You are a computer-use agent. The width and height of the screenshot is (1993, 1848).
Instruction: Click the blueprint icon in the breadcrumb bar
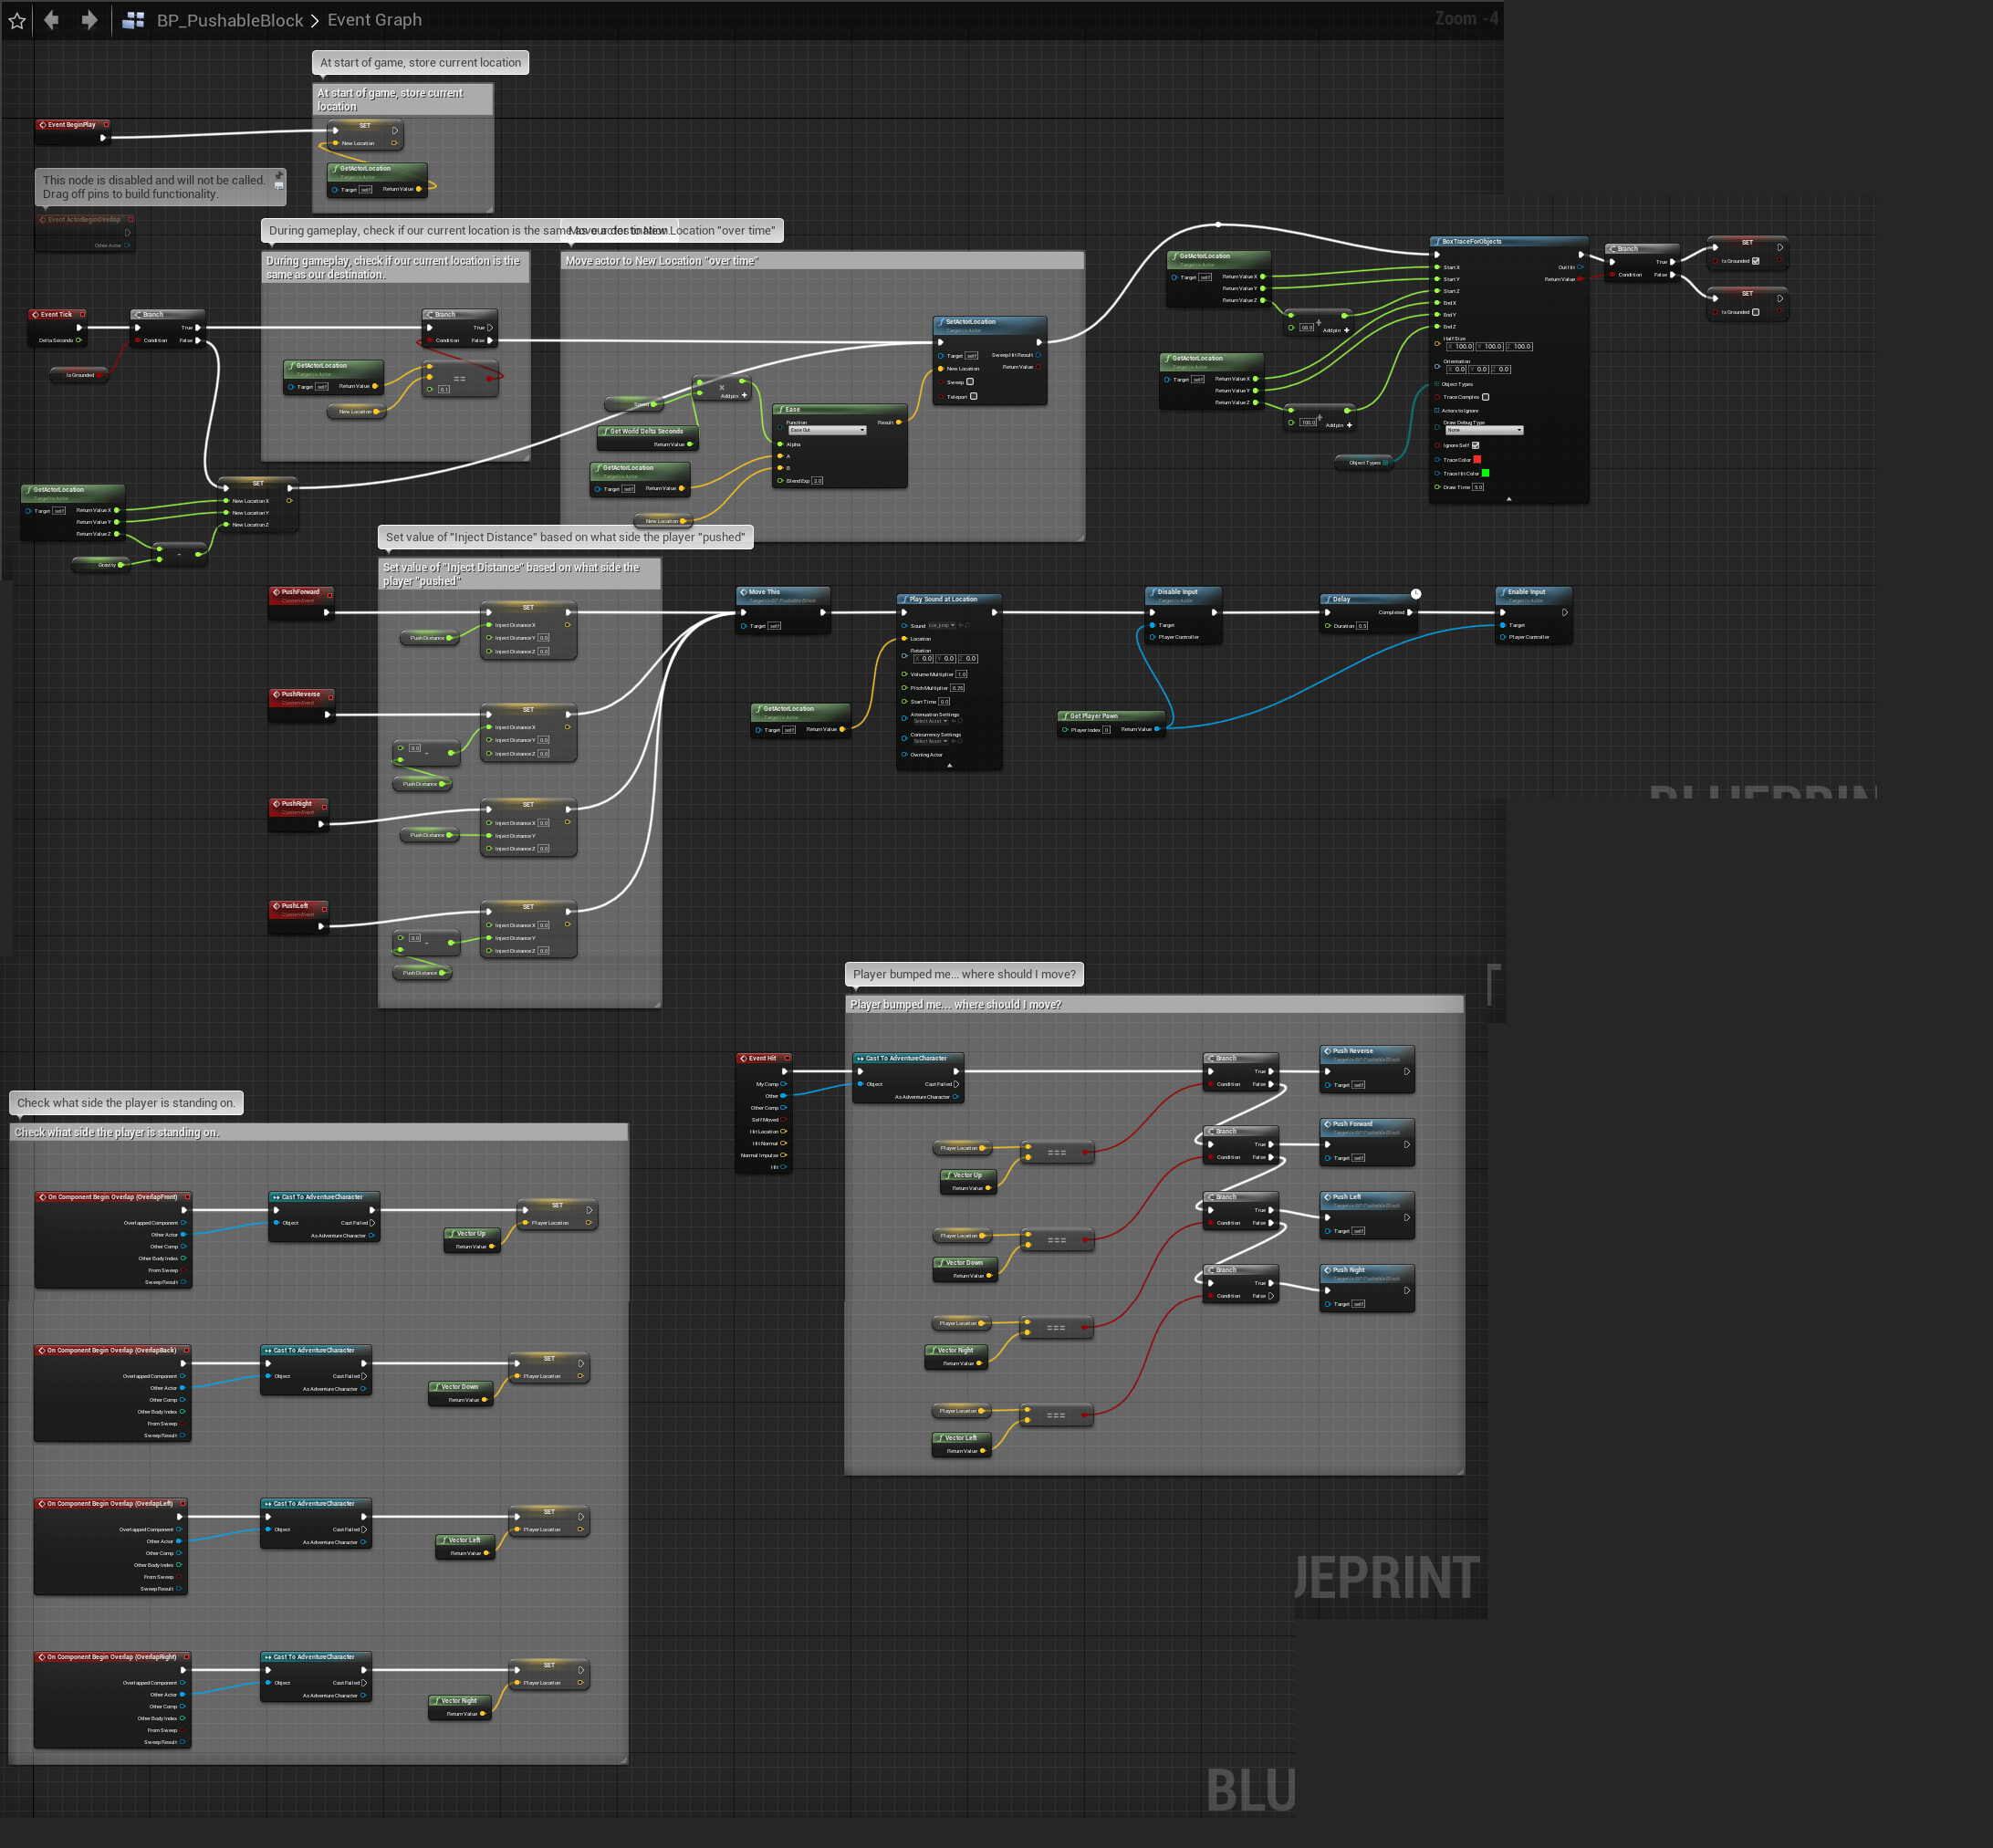[x=133, y=20]
